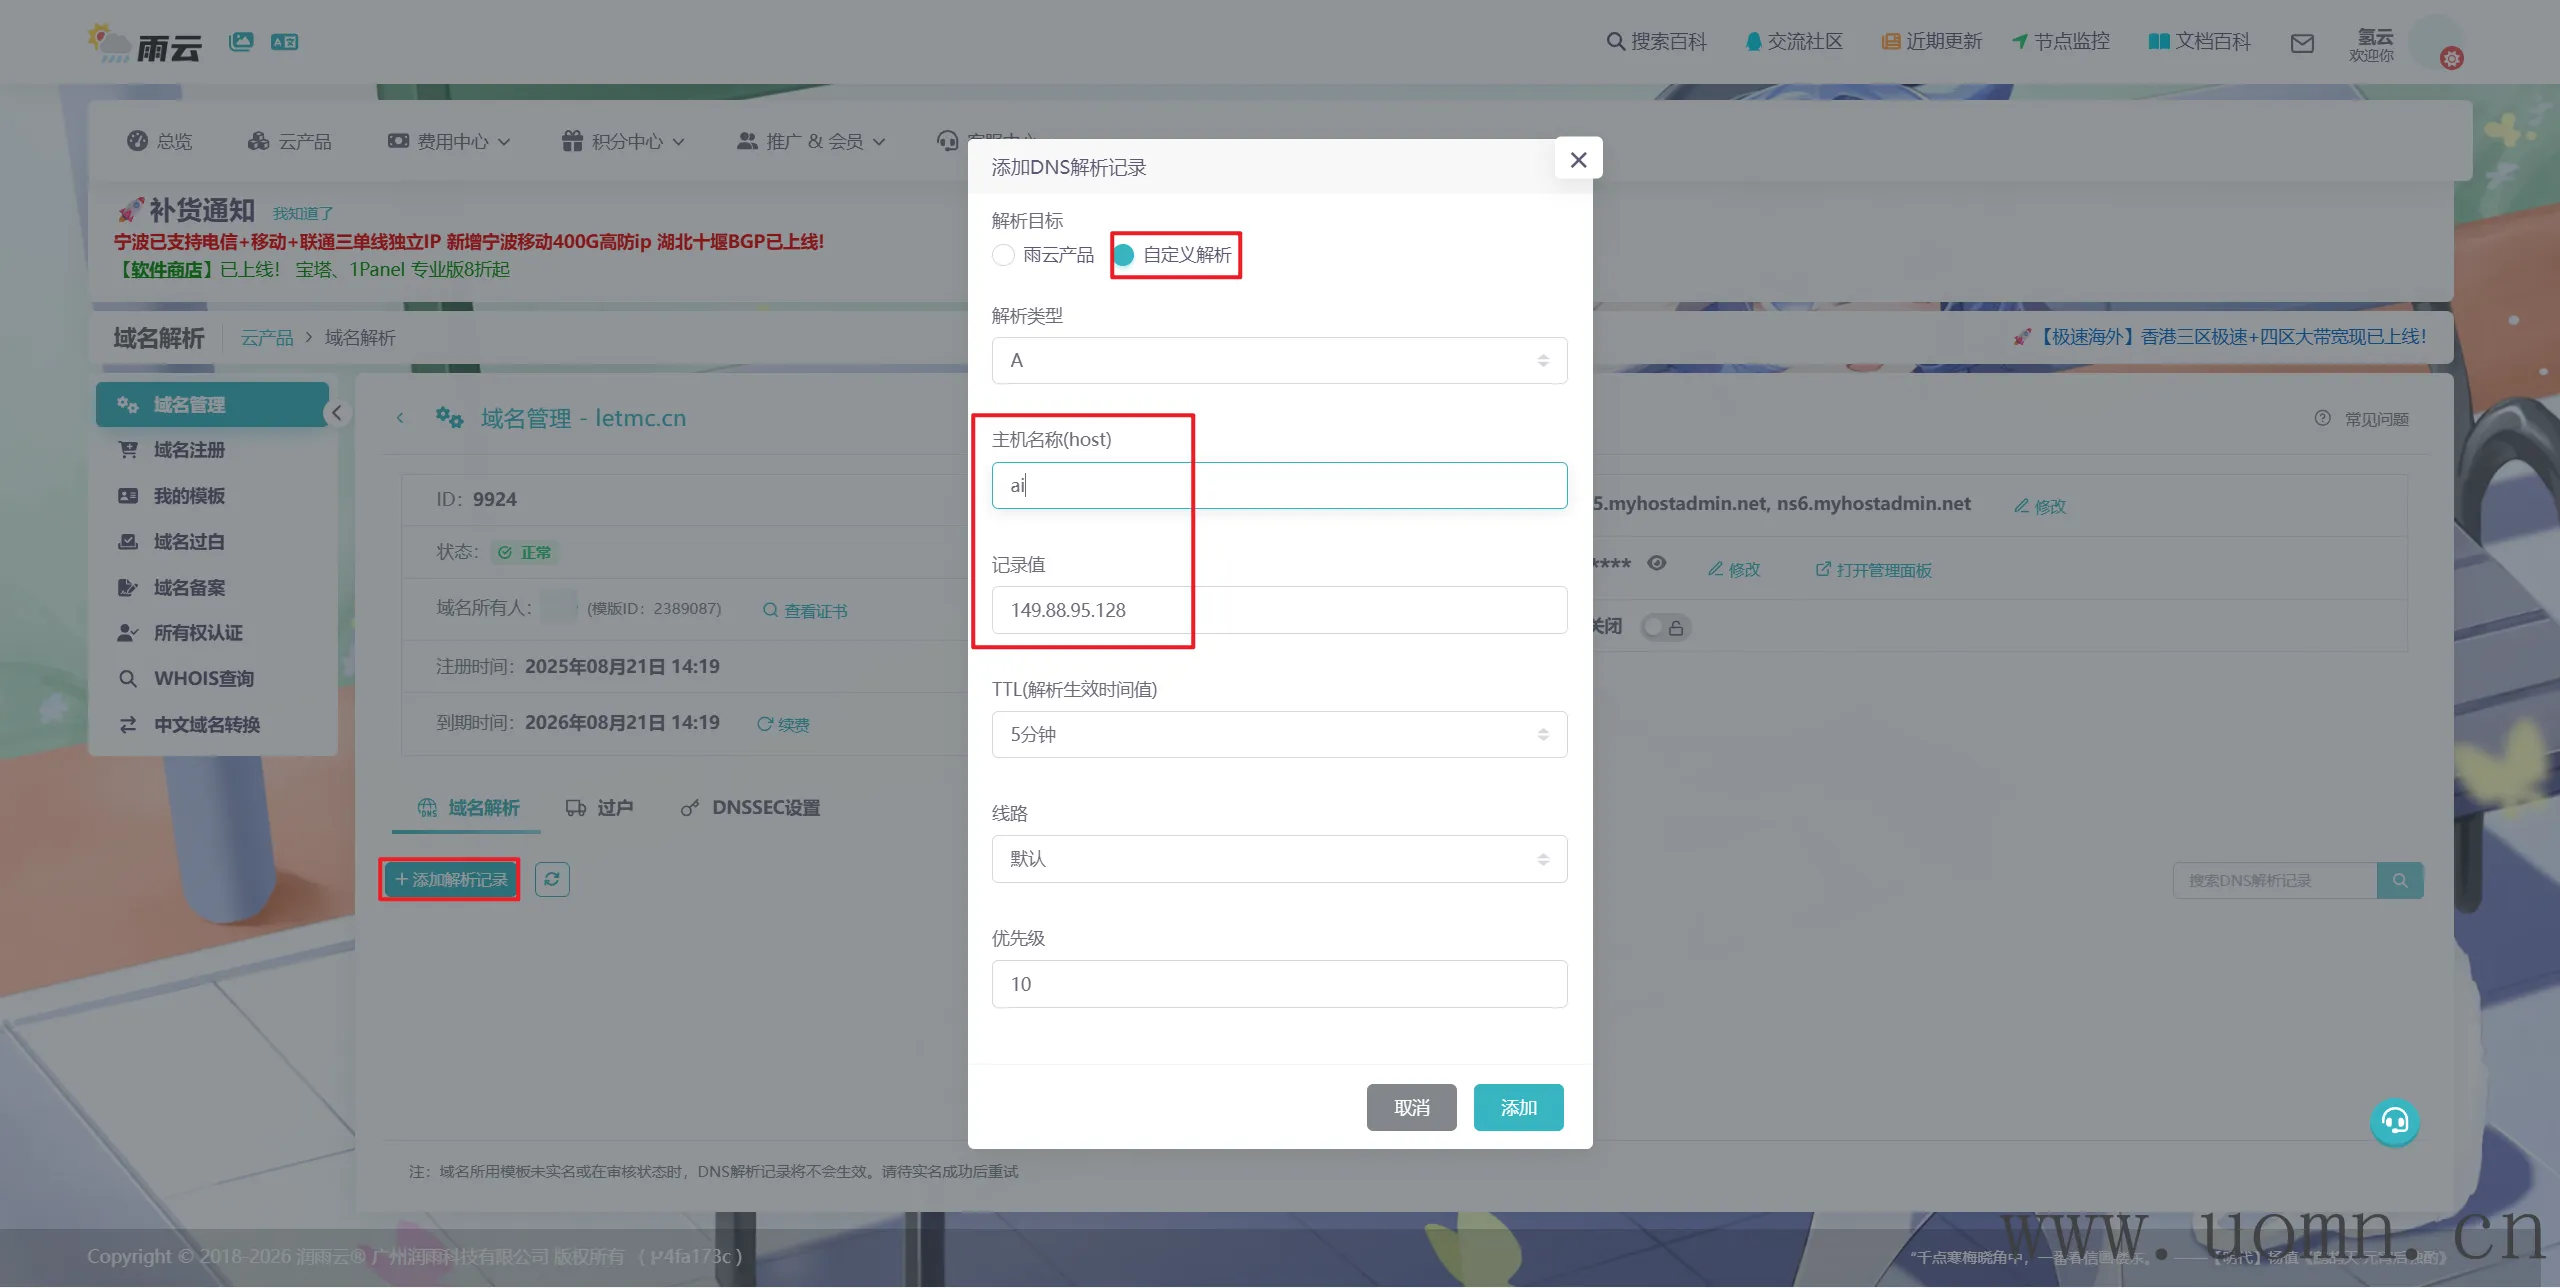Click the language translate icon in header
The height and width of the screenshot is (1288, 2560).
tap(284, 42)
